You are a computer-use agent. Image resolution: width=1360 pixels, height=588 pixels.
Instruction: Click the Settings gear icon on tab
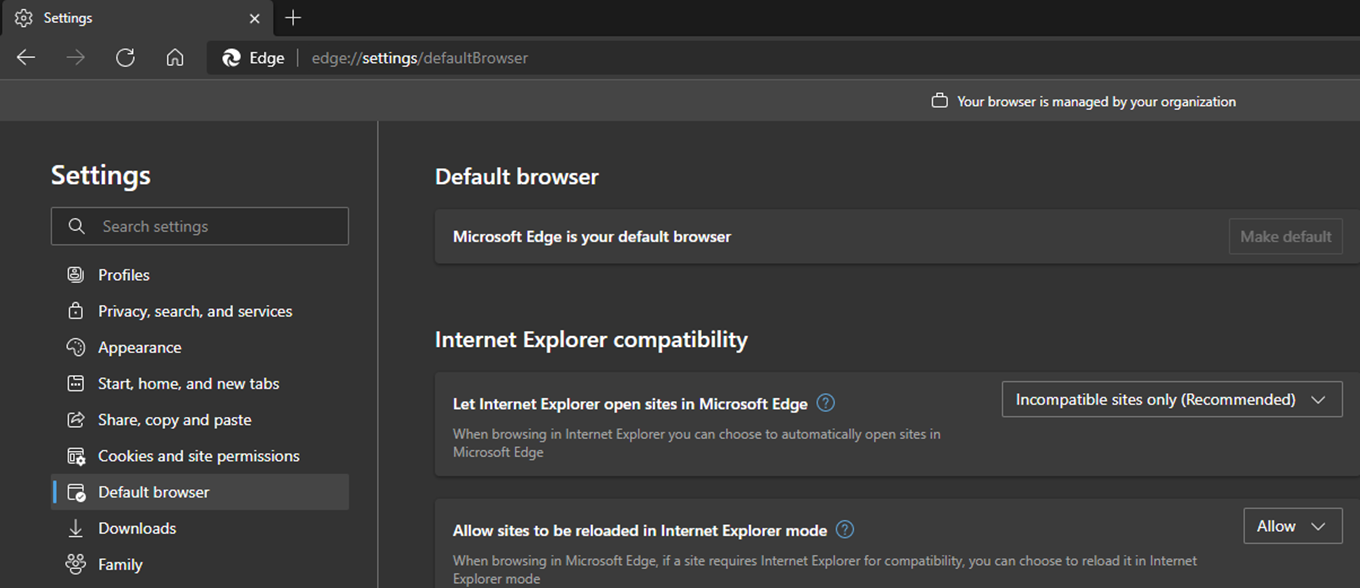coord(23,18)
